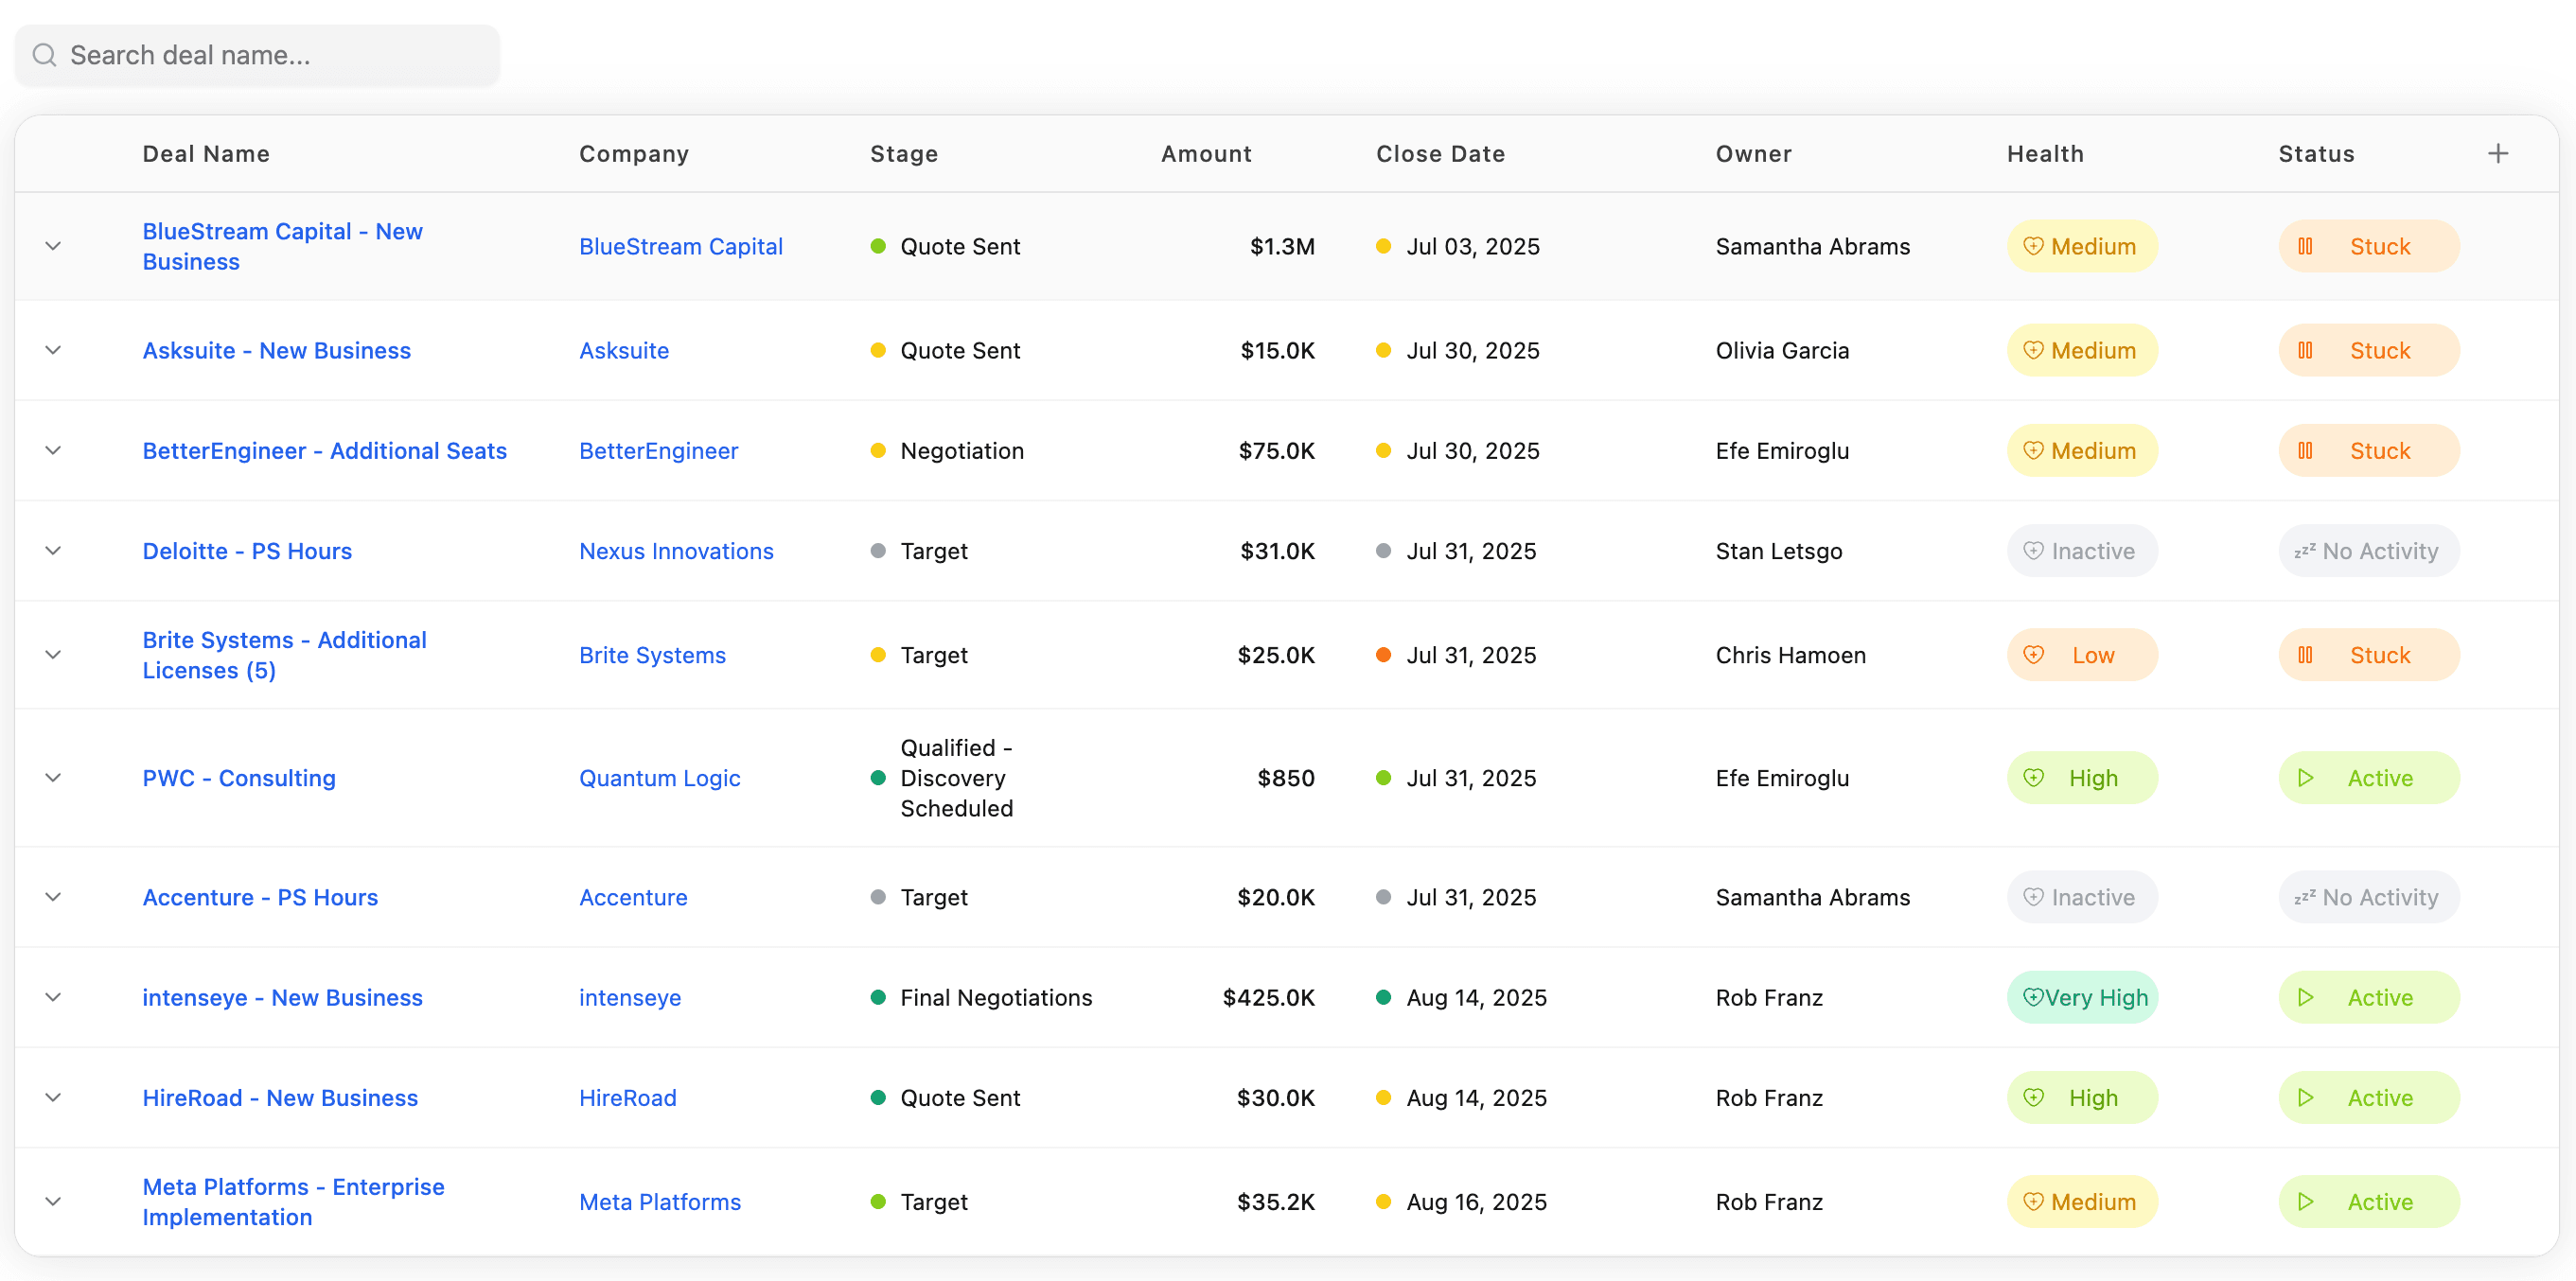The height and width of the screenshot is (1281, 2576).
Task: Focus the Search deal name field
Action: pyautogui.click(x=257, y=55)
